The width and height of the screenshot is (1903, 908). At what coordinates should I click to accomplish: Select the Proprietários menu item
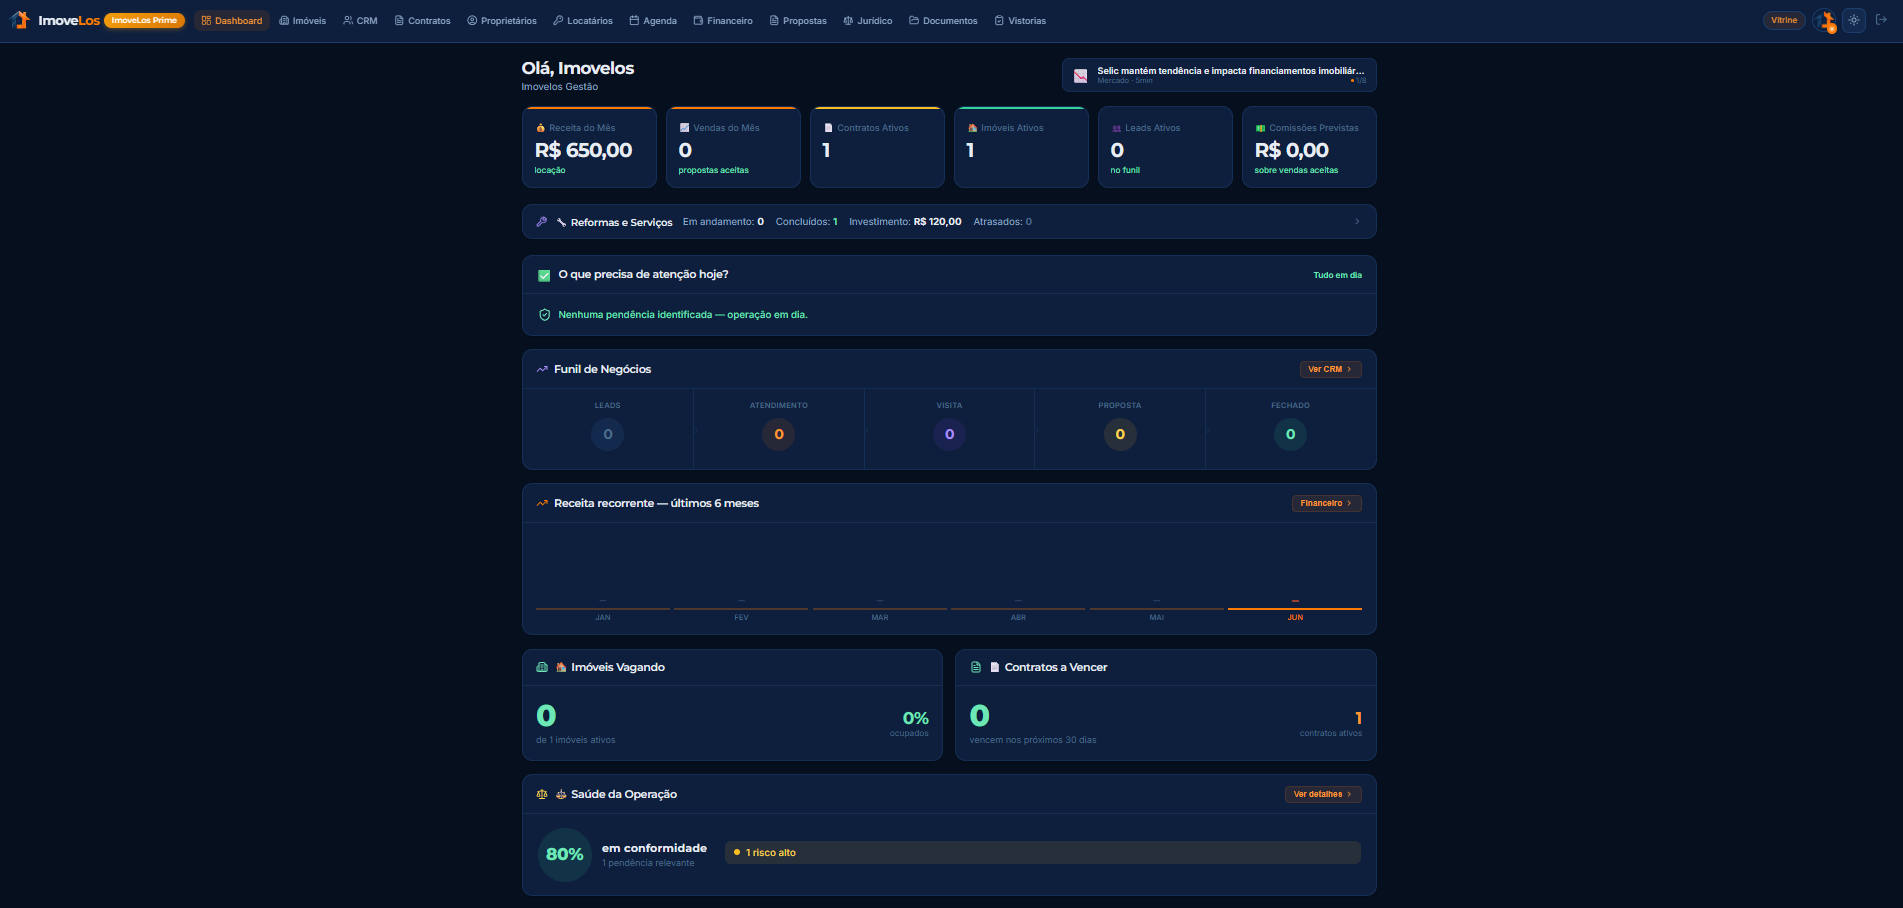502,20
